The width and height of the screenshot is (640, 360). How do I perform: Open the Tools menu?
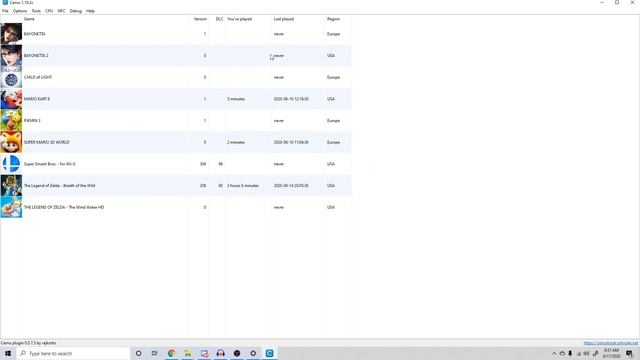36,11
